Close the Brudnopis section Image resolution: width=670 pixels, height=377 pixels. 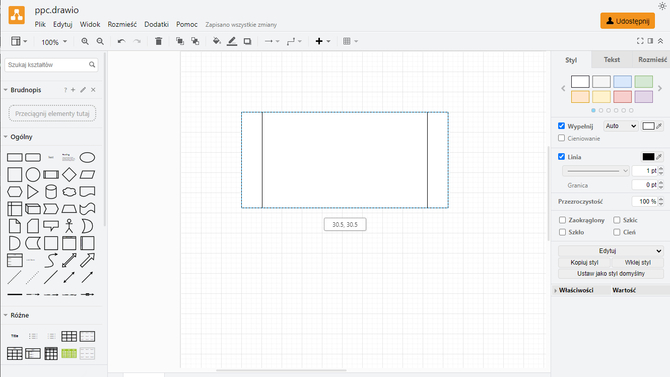(93, 90)
